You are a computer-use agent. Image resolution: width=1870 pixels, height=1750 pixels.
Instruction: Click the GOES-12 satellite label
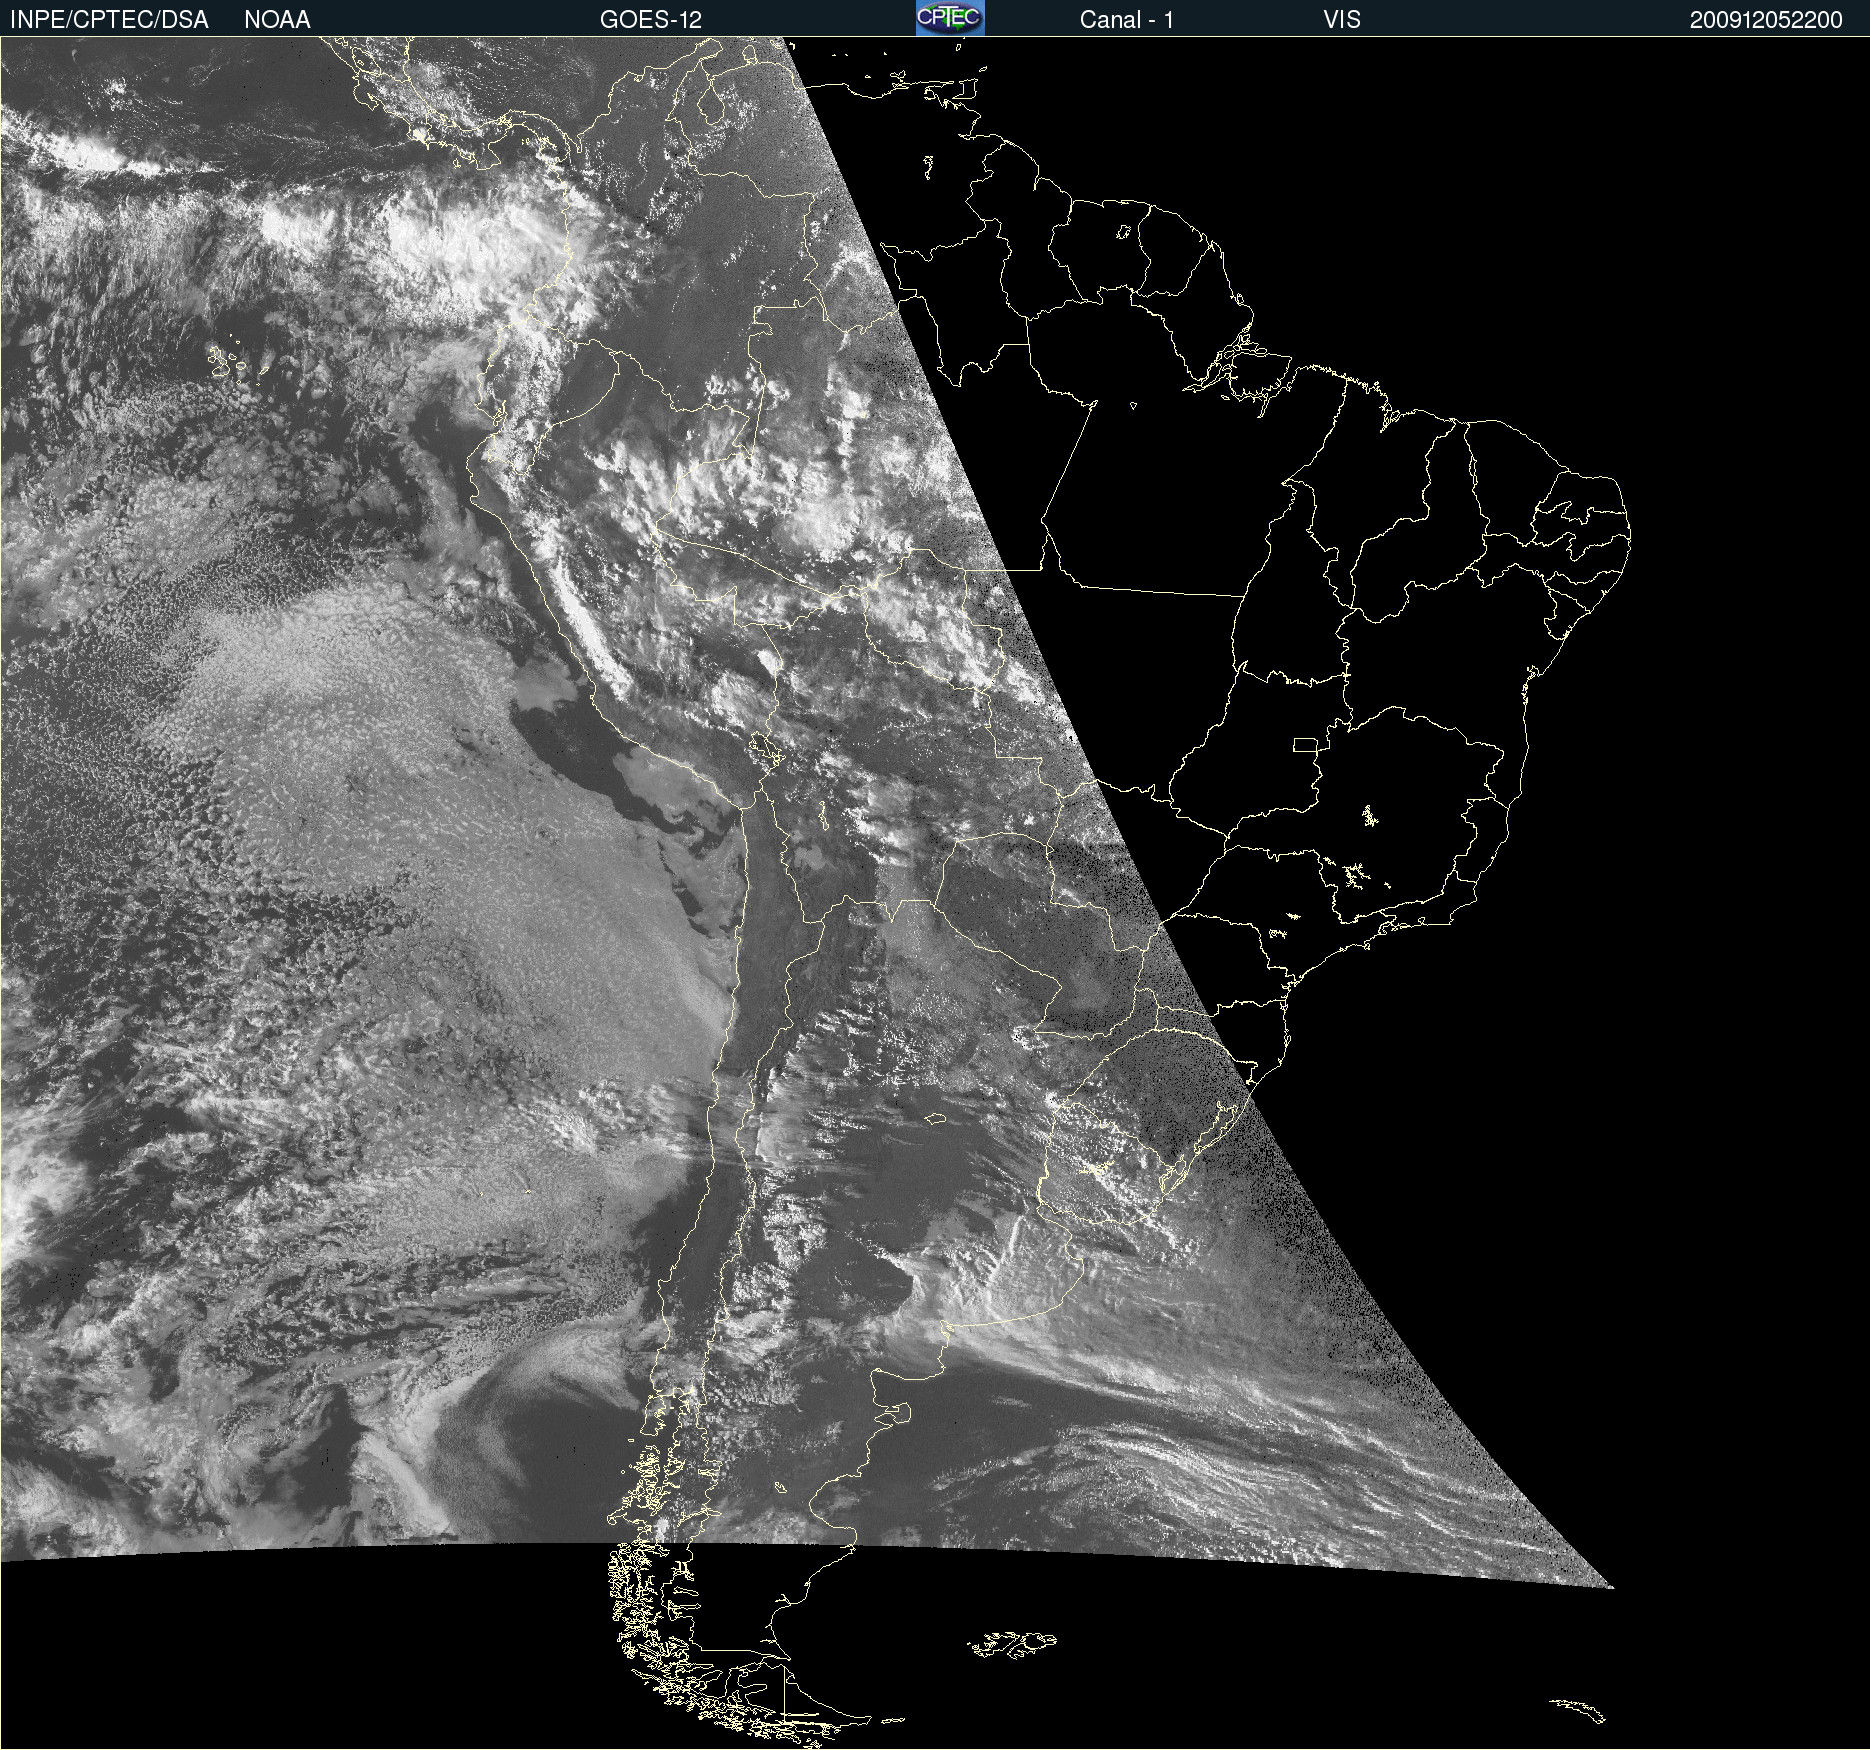click(651, 20)
